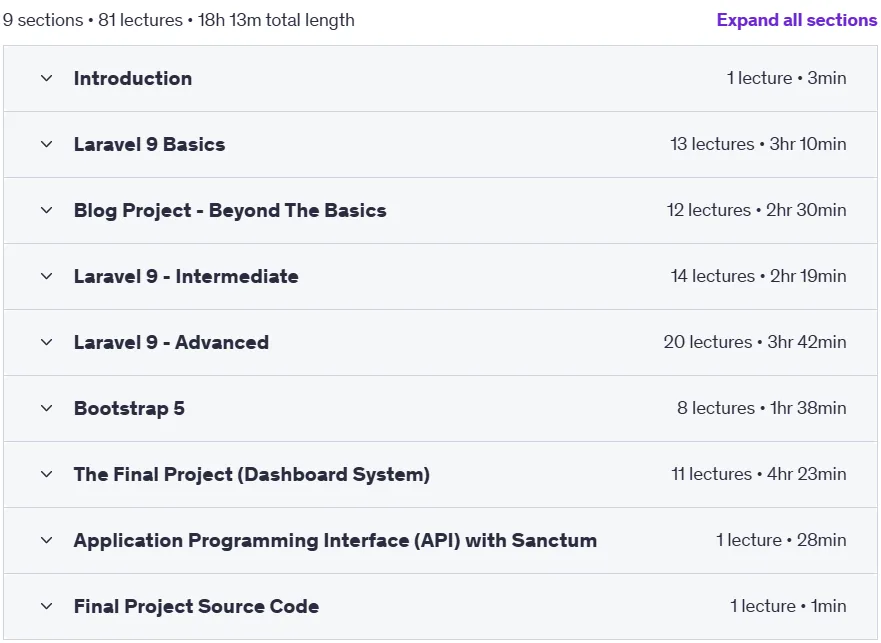Viewport: 881px width, 643px height.
Task: Expand chevron next to Laravel 9 - Advanced
Action: [47, 342]
